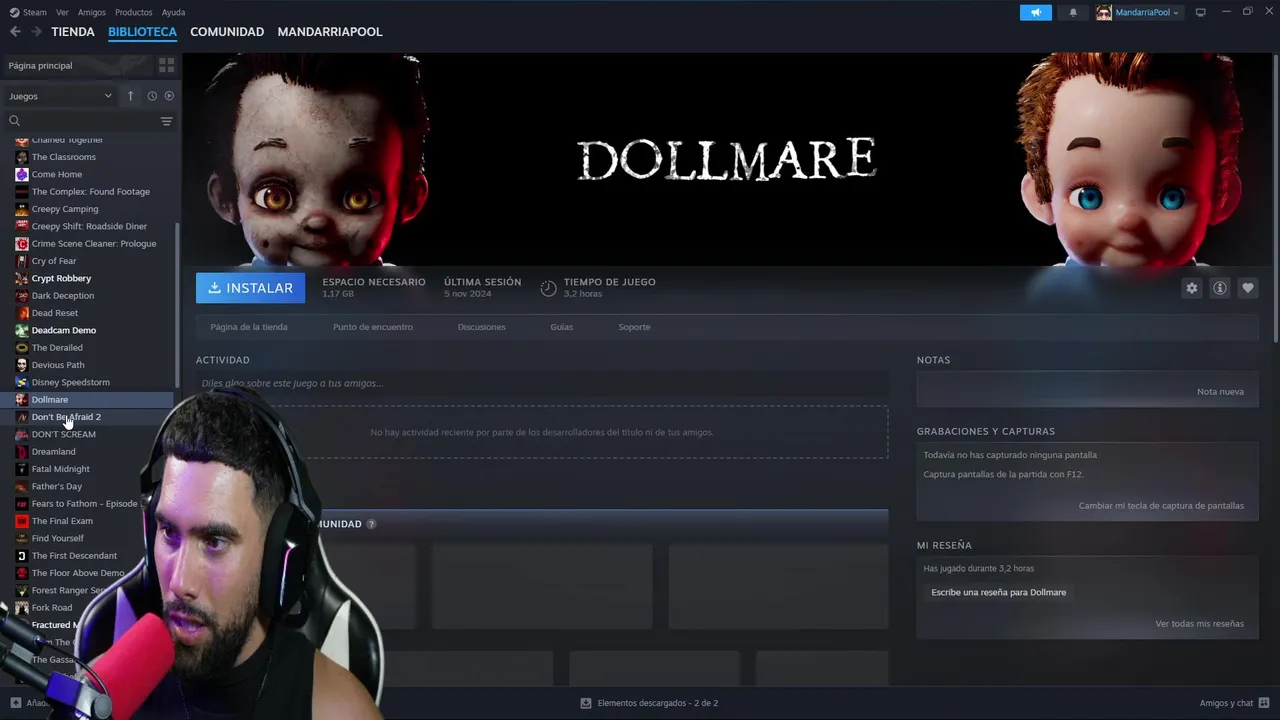The width and height of the screenshot is (1280, 720).
Task: Select Dead Reset in game list
Action: [x=55, y=313]
